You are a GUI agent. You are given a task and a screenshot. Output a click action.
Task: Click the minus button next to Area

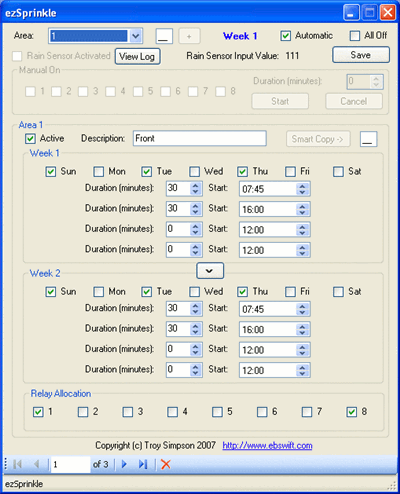pyautogui.click(x=164, y=36)
